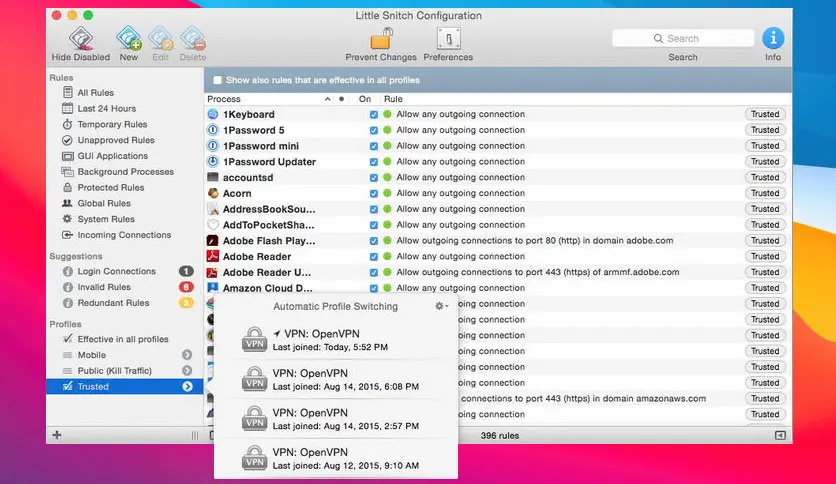The width and height of the screenshot is (836, 484).
Task: Open Invalid Rules suggestions
Action: pos(127,287)
